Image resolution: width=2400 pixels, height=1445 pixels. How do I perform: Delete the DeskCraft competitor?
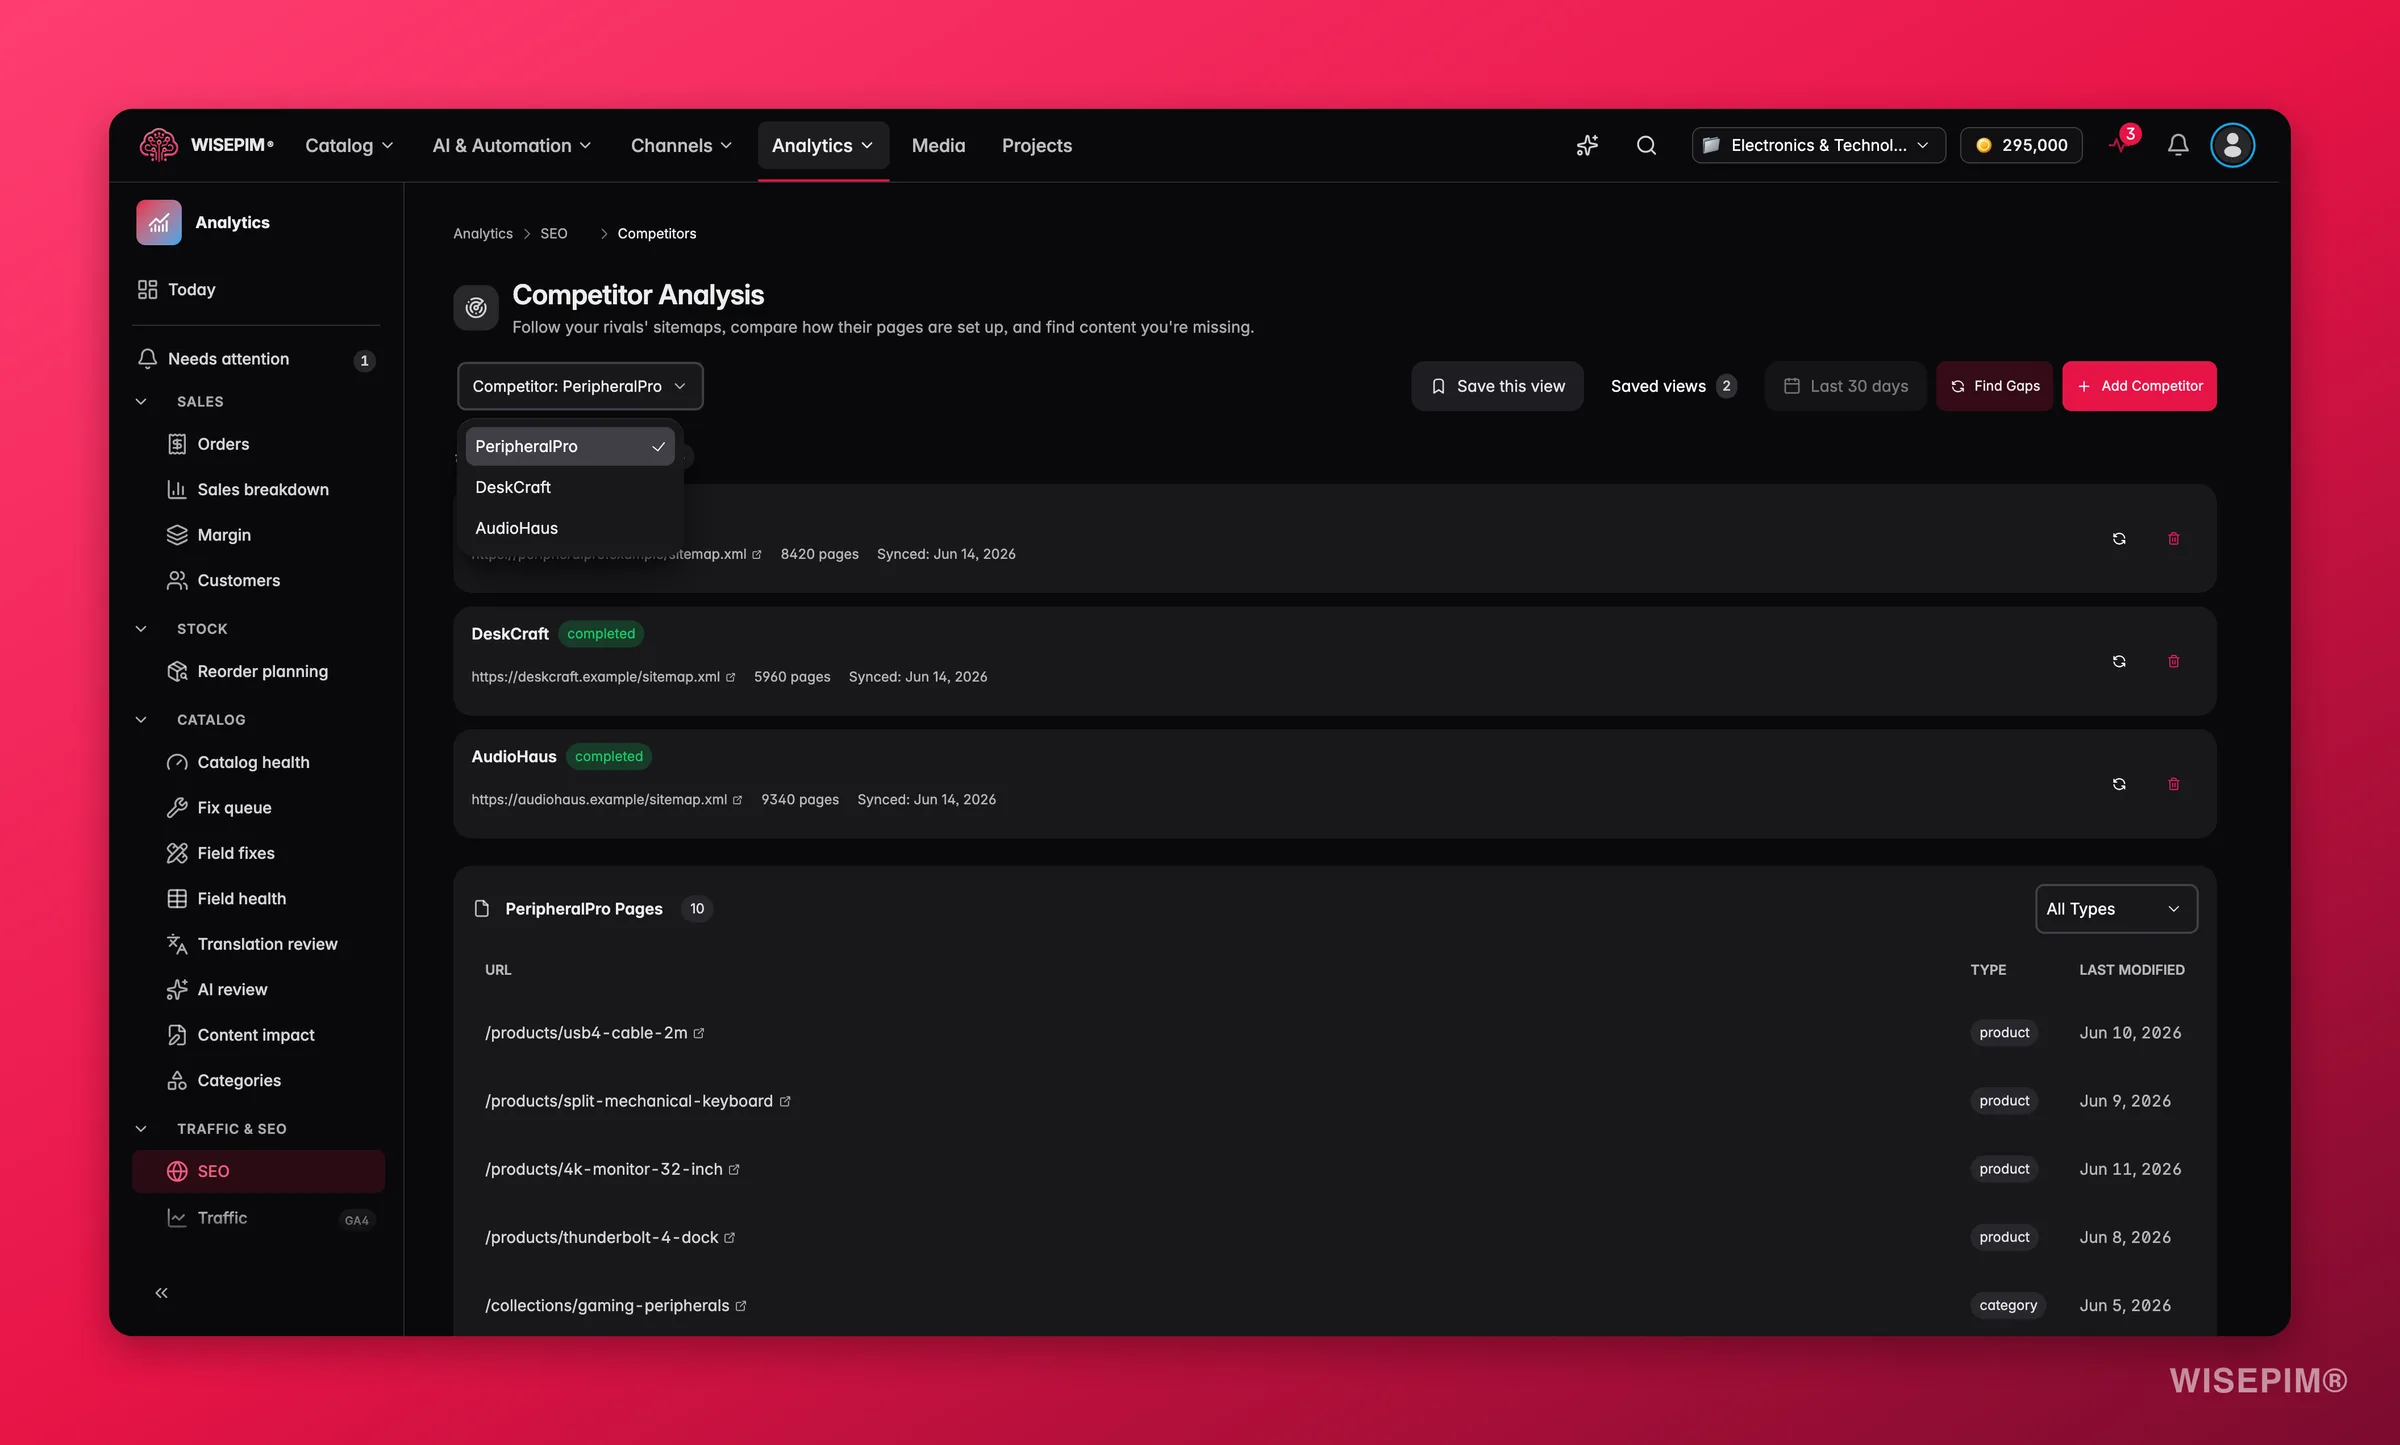(x=2173, y=662)
